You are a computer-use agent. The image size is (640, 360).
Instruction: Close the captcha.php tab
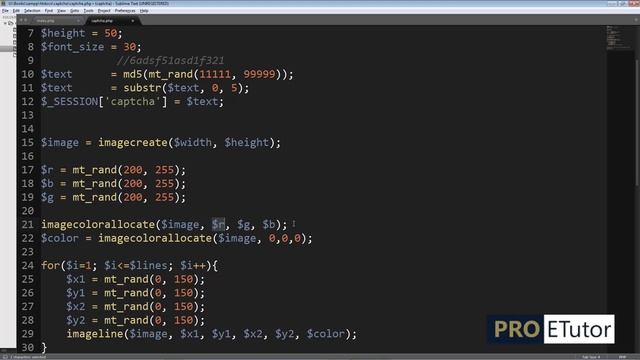click(x=133, y=20)
